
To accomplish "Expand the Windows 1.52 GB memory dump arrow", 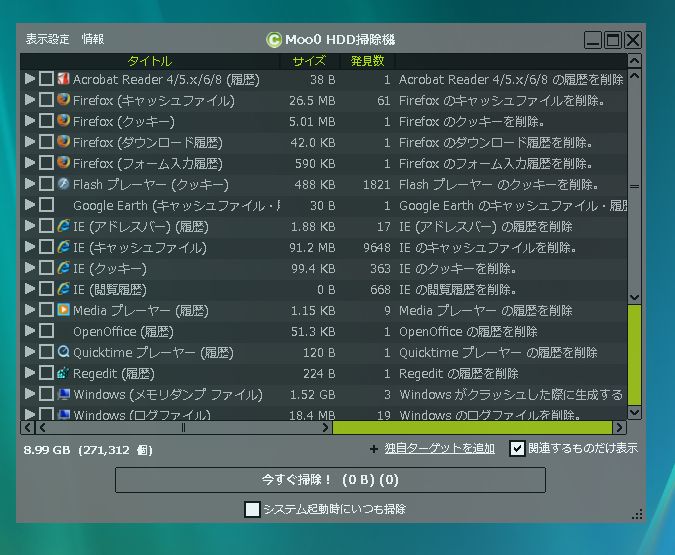I will 30,394.
